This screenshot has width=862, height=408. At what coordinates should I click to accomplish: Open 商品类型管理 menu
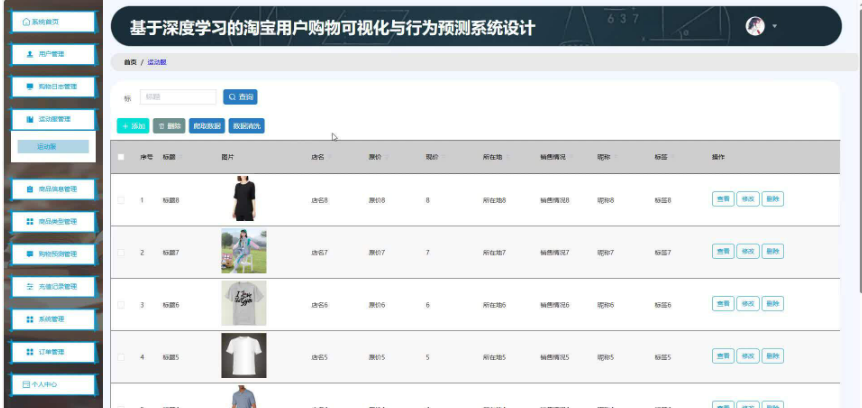(x=53, y=222)
